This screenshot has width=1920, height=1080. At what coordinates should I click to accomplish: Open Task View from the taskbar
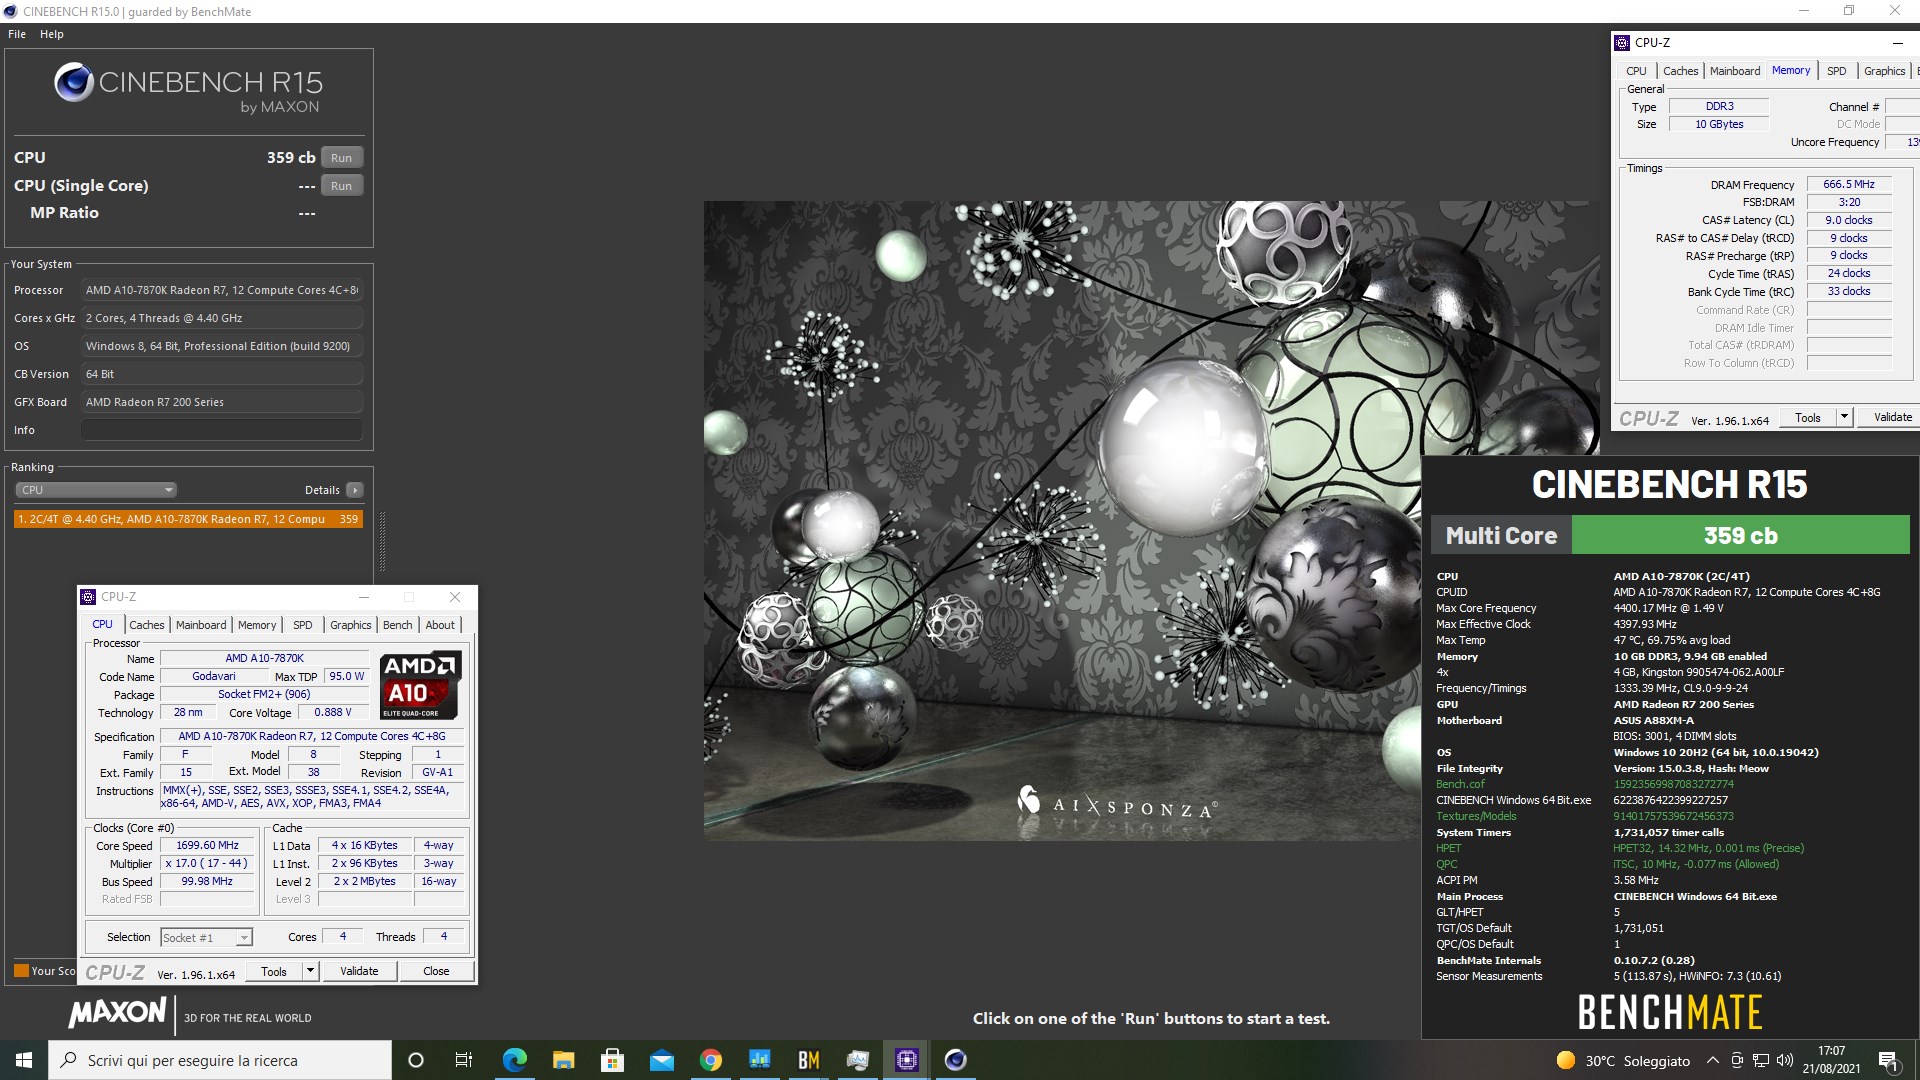[463, 1060]
